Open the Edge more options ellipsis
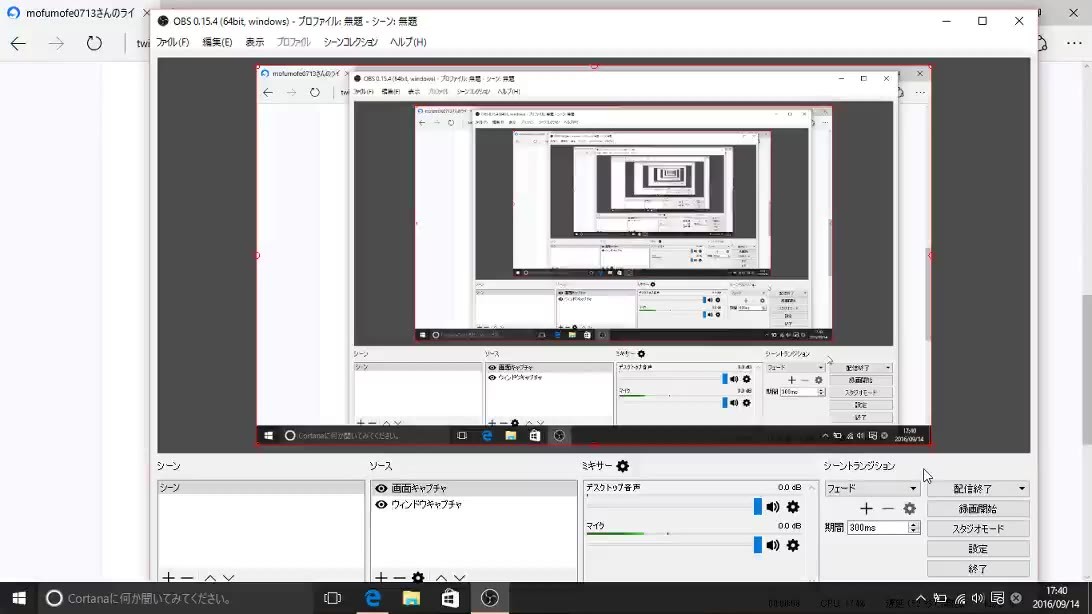 tap(1074, 43)
